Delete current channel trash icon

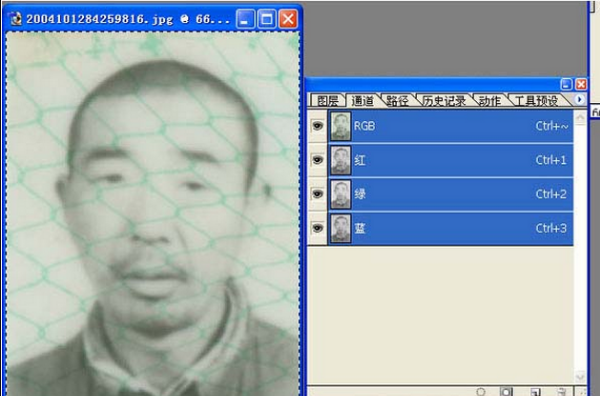coord(561,391)
